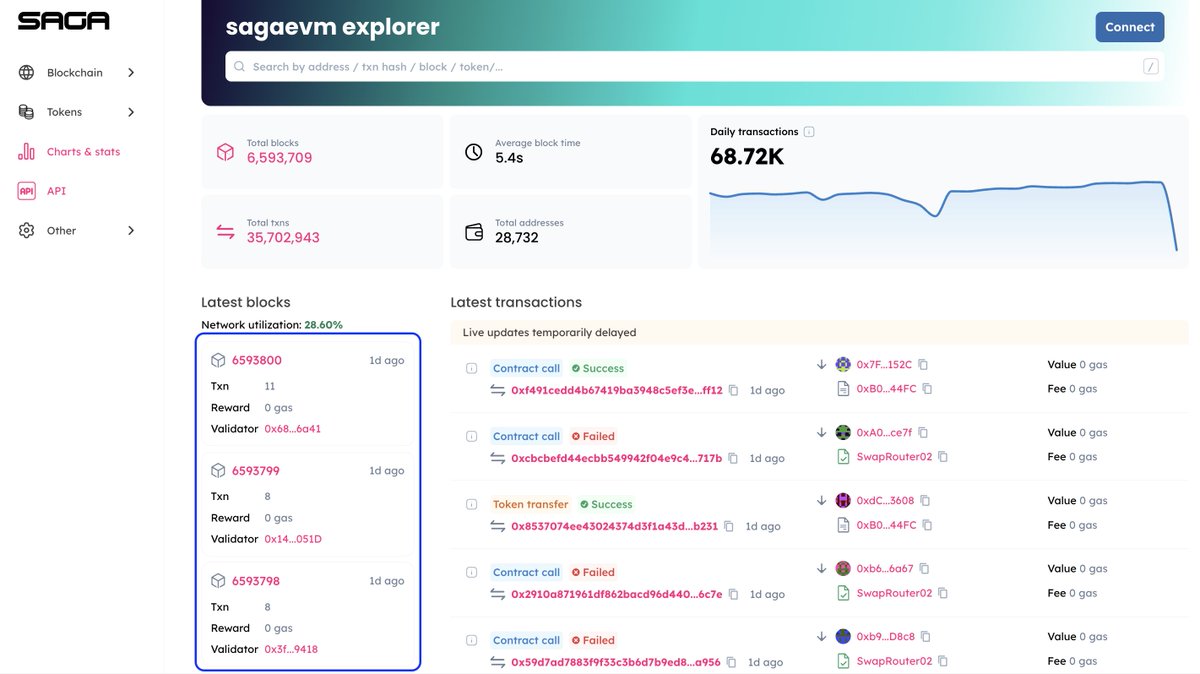
Task: Open SwapRouter02 contract under 0xb6...6a67
Action: 894,593
